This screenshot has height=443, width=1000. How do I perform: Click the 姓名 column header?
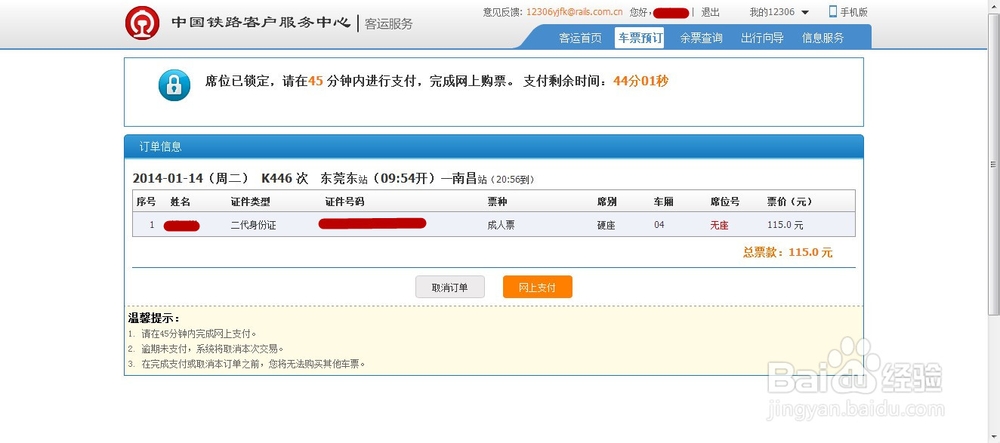click(x=180, y=201)
